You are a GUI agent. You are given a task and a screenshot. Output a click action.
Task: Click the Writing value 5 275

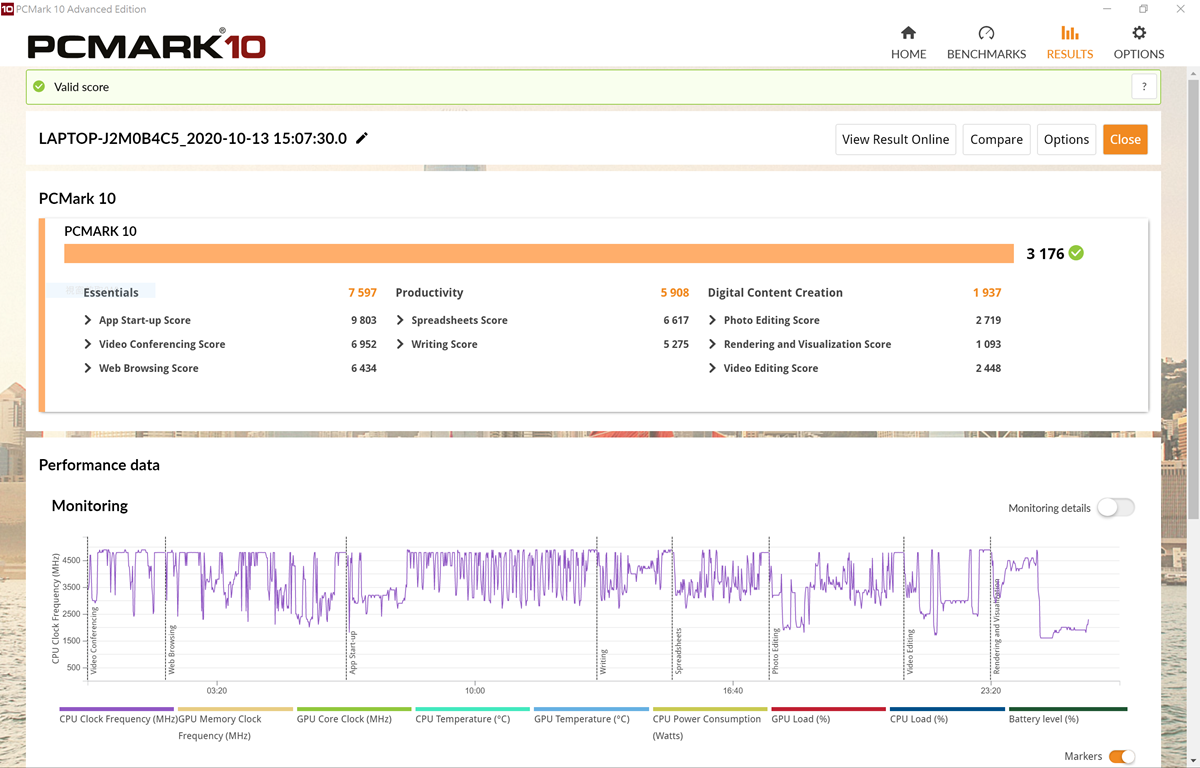point(676,344)
